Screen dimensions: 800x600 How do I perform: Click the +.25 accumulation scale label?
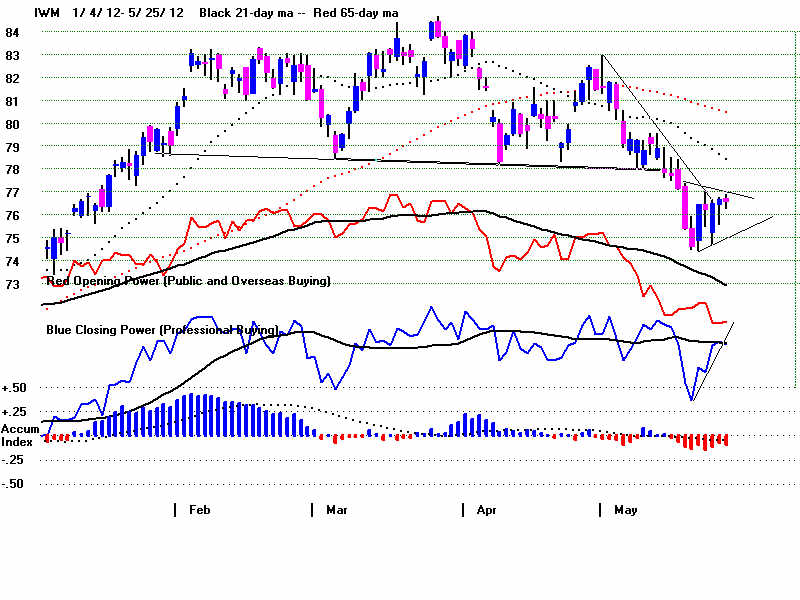click(15, 412)
